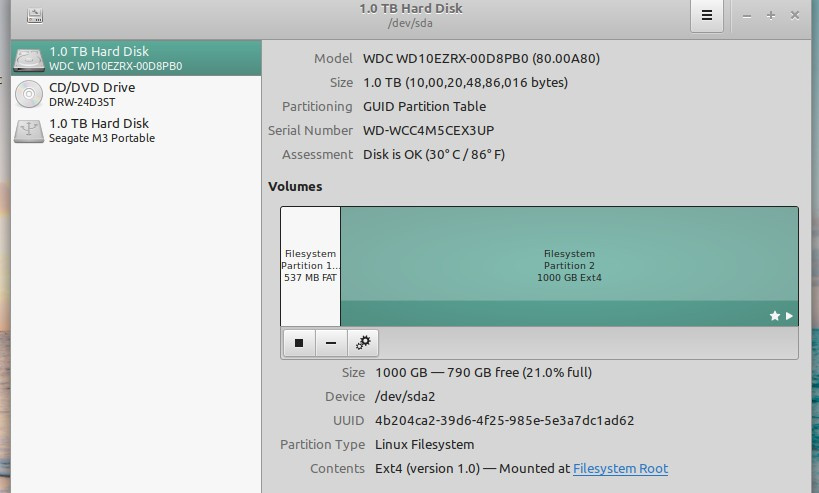Click the disk drive icon in the header bar
This screenshot has height=493, width=819.
[35, 16]
